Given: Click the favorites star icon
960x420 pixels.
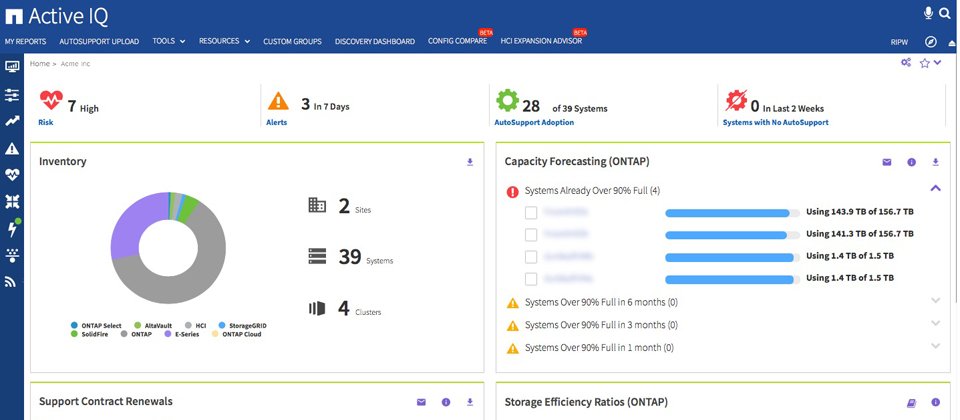Looking at the screenshot, I should click(924, 63).
